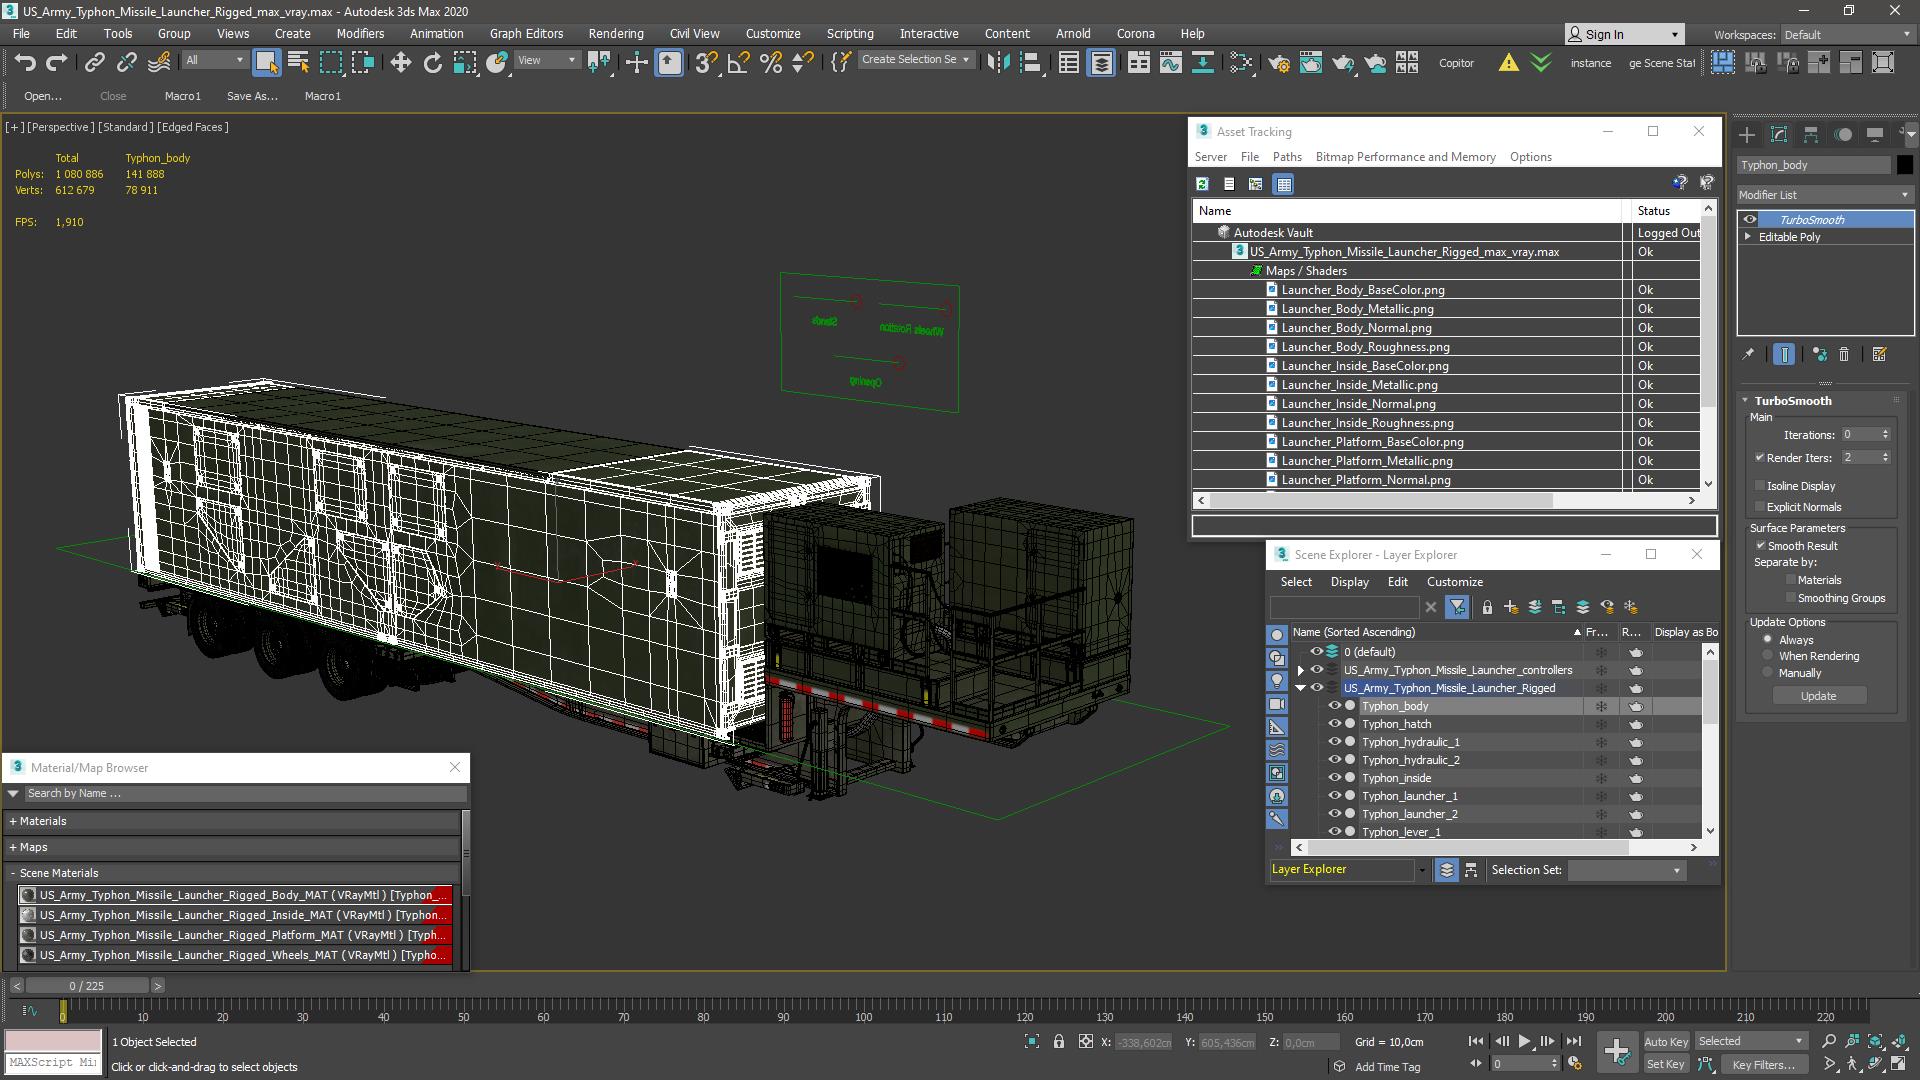Select the Link tool in toolbar
The width and height of the screenshot is (1920, 1080).
coord(94,63)
